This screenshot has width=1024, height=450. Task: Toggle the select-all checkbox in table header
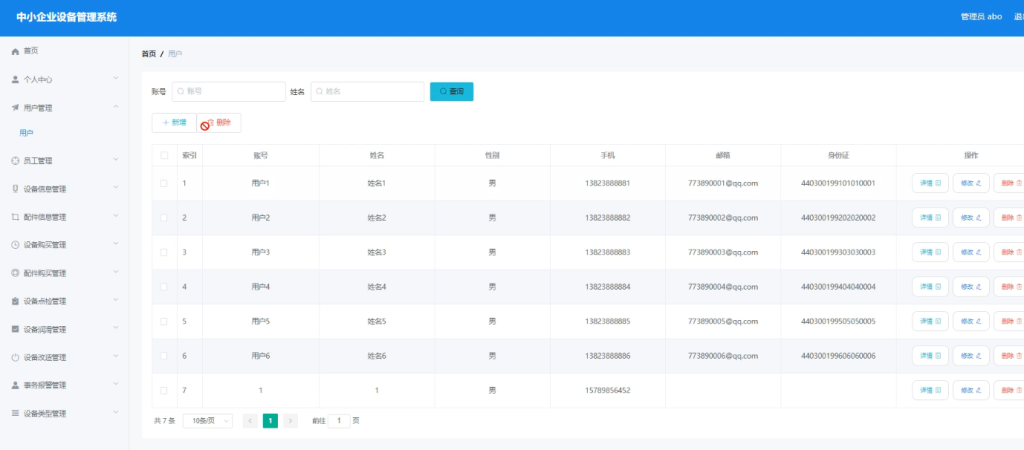tap(164, 155)
